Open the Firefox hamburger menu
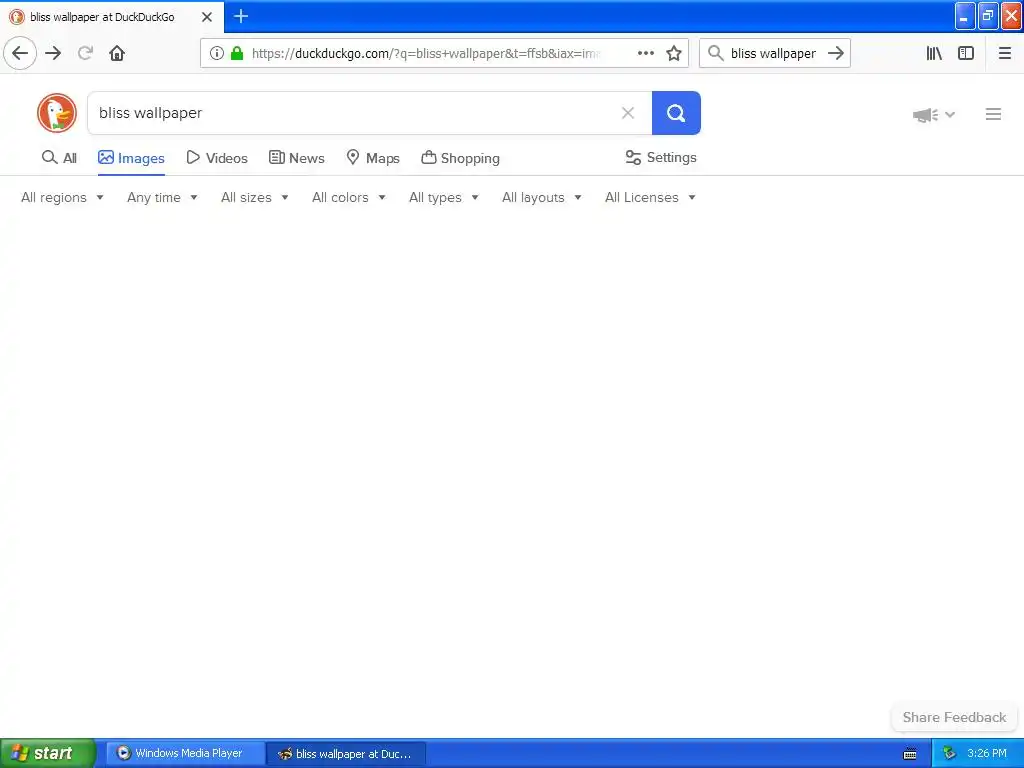This screenshot has height=768, width=1024. click(1005, 53)
